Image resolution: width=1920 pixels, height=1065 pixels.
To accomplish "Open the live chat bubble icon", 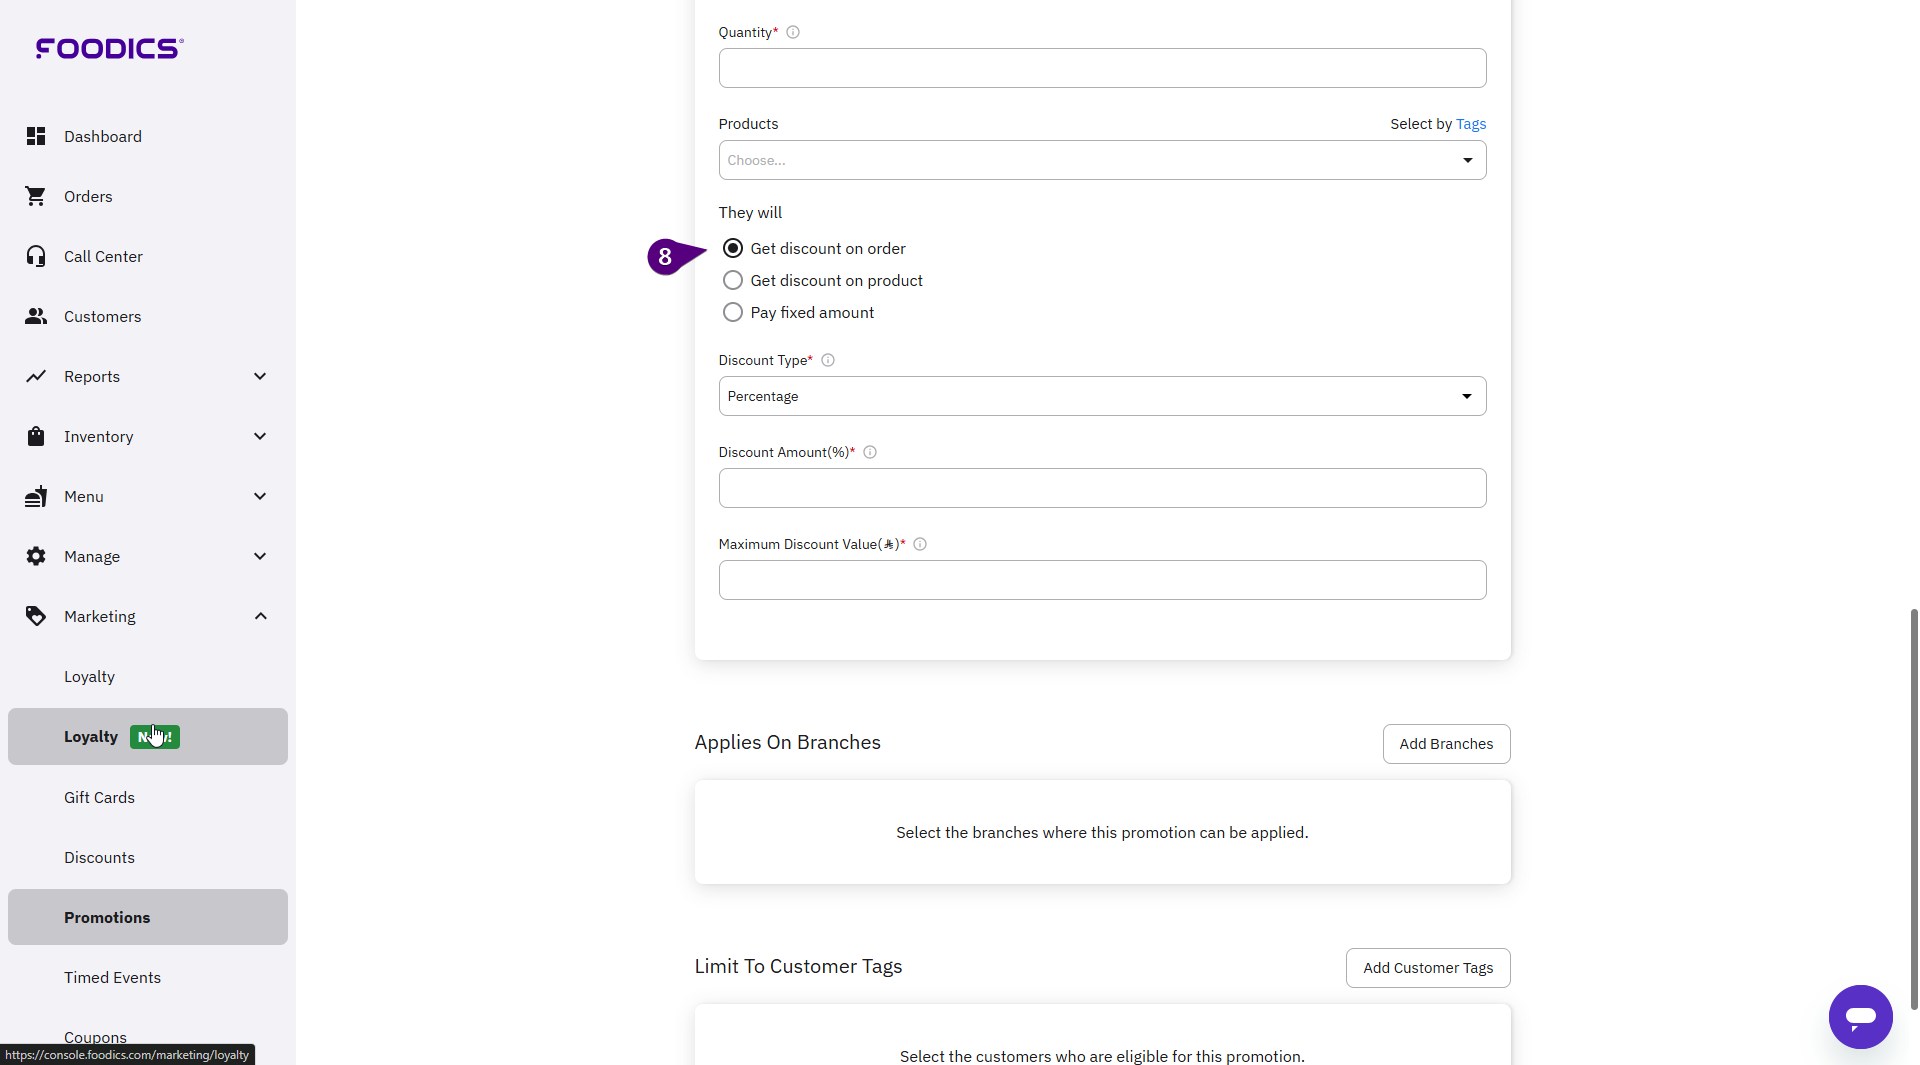I will pos(1860,1017).
